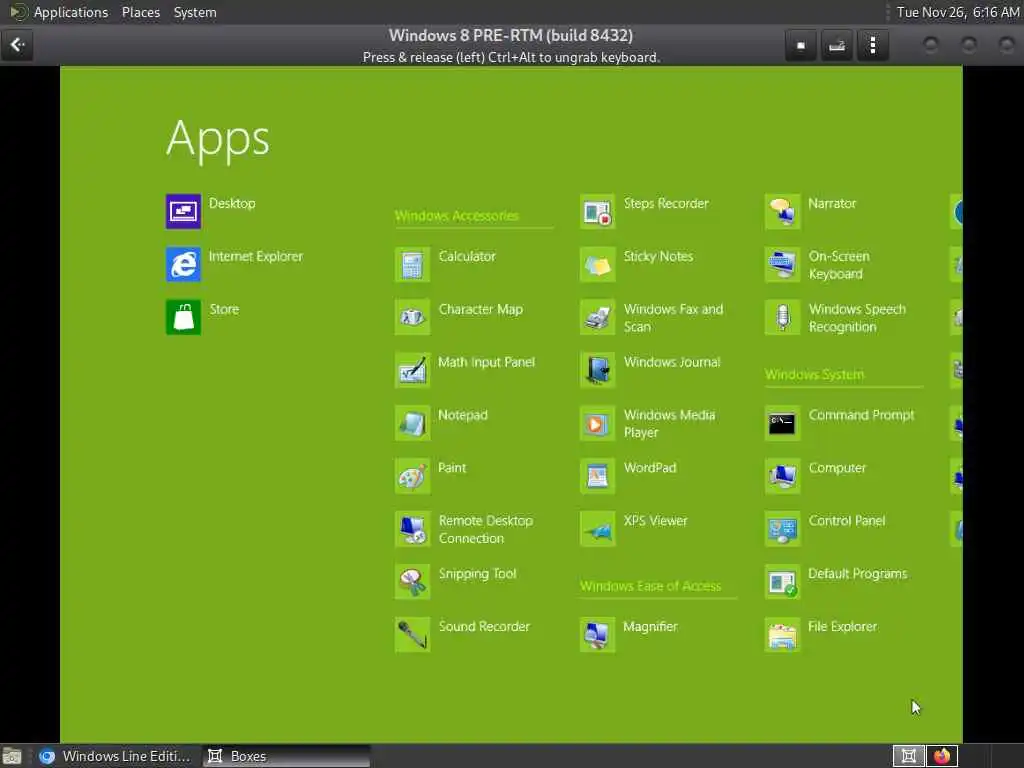The image size is (1024, 768).
Task: Open the Math Input Panel icon
Action: click(x=412, y=370)
